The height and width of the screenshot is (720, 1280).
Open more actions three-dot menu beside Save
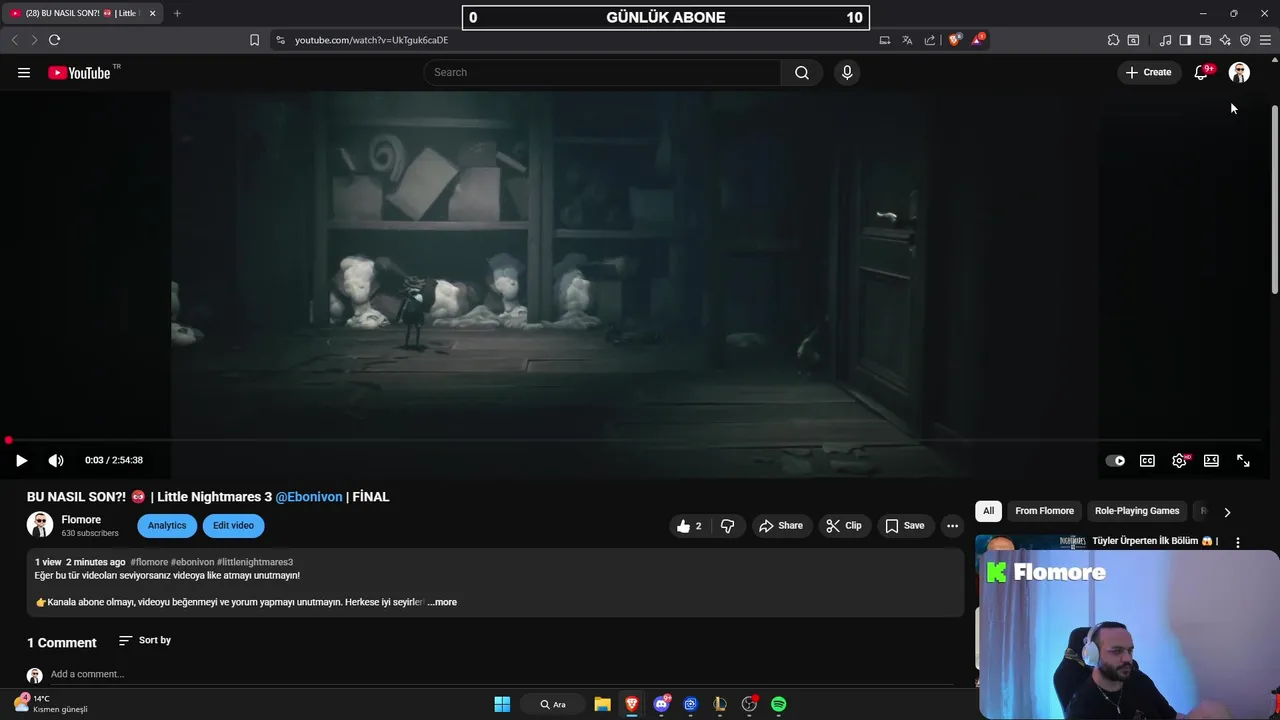pyautogui.click(x=952, y=526)
